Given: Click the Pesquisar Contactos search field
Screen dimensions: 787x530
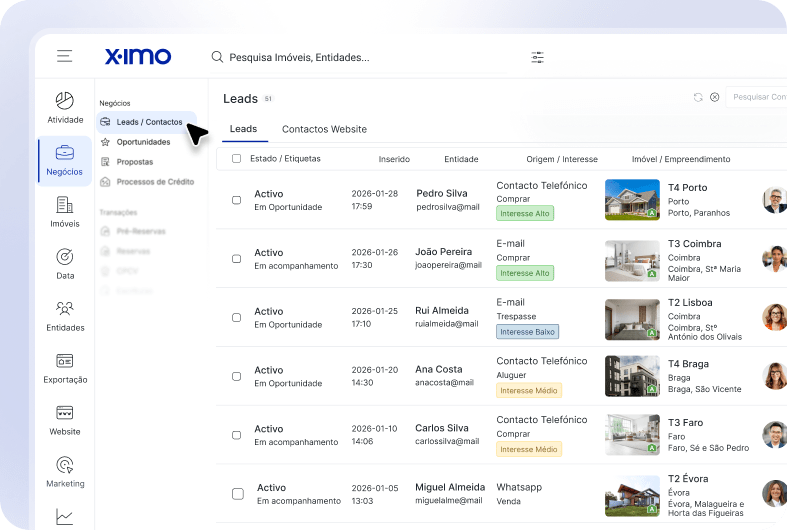Looking at the screenshot, I should coord(756,97).
